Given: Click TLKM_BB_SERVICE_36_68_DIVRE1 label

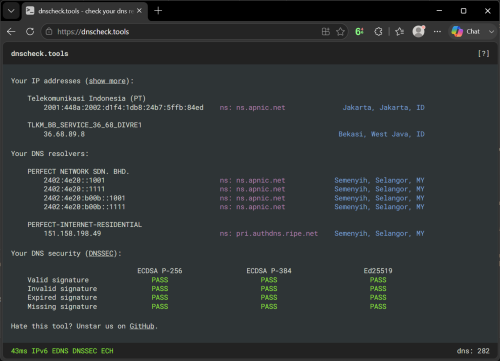Looking at the screenshot, I should [x=85, y=125].
